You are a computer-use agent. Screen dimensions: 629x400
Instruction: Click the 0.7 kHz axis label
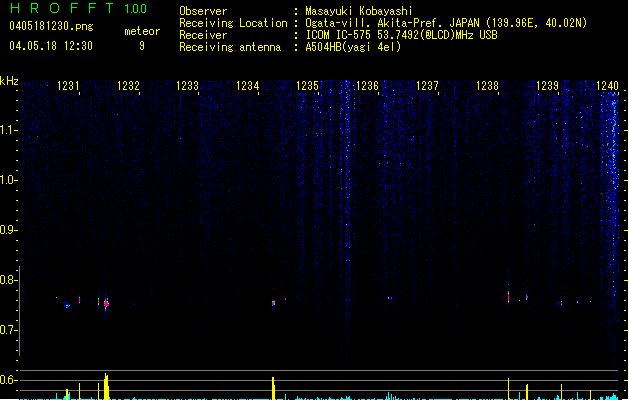(8, 330)
